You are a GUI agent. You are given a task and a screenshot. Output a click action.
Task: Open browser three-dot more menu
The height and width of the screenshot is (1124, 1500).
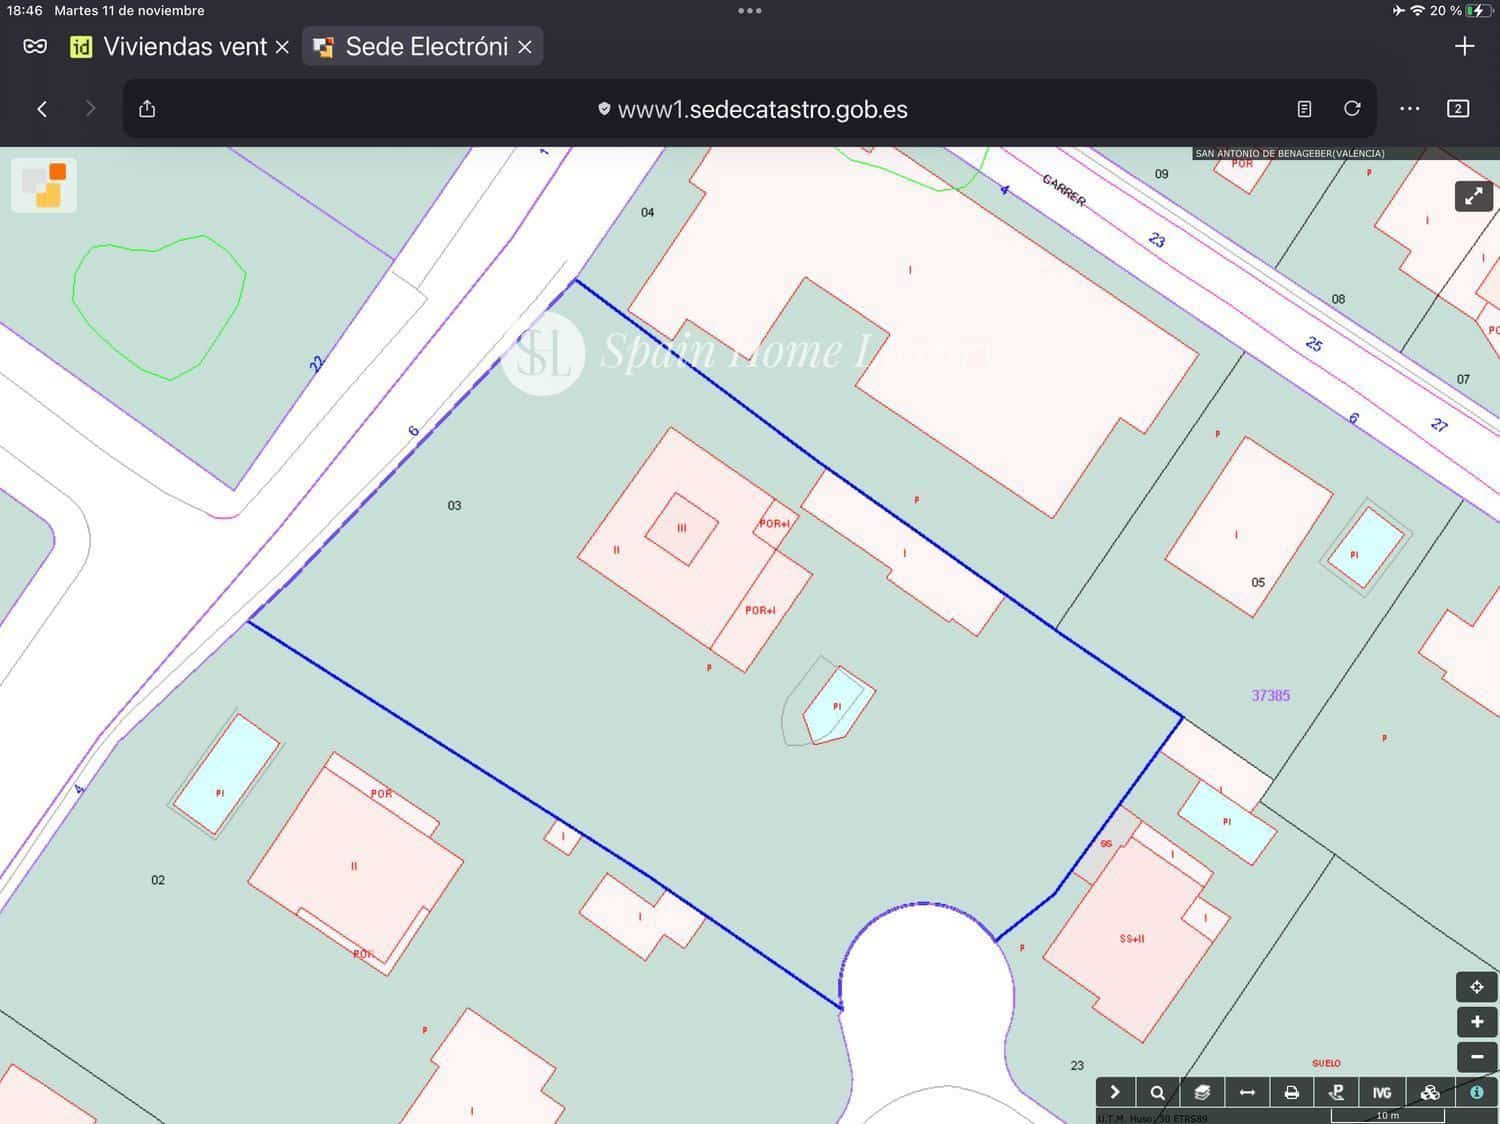1409,109
